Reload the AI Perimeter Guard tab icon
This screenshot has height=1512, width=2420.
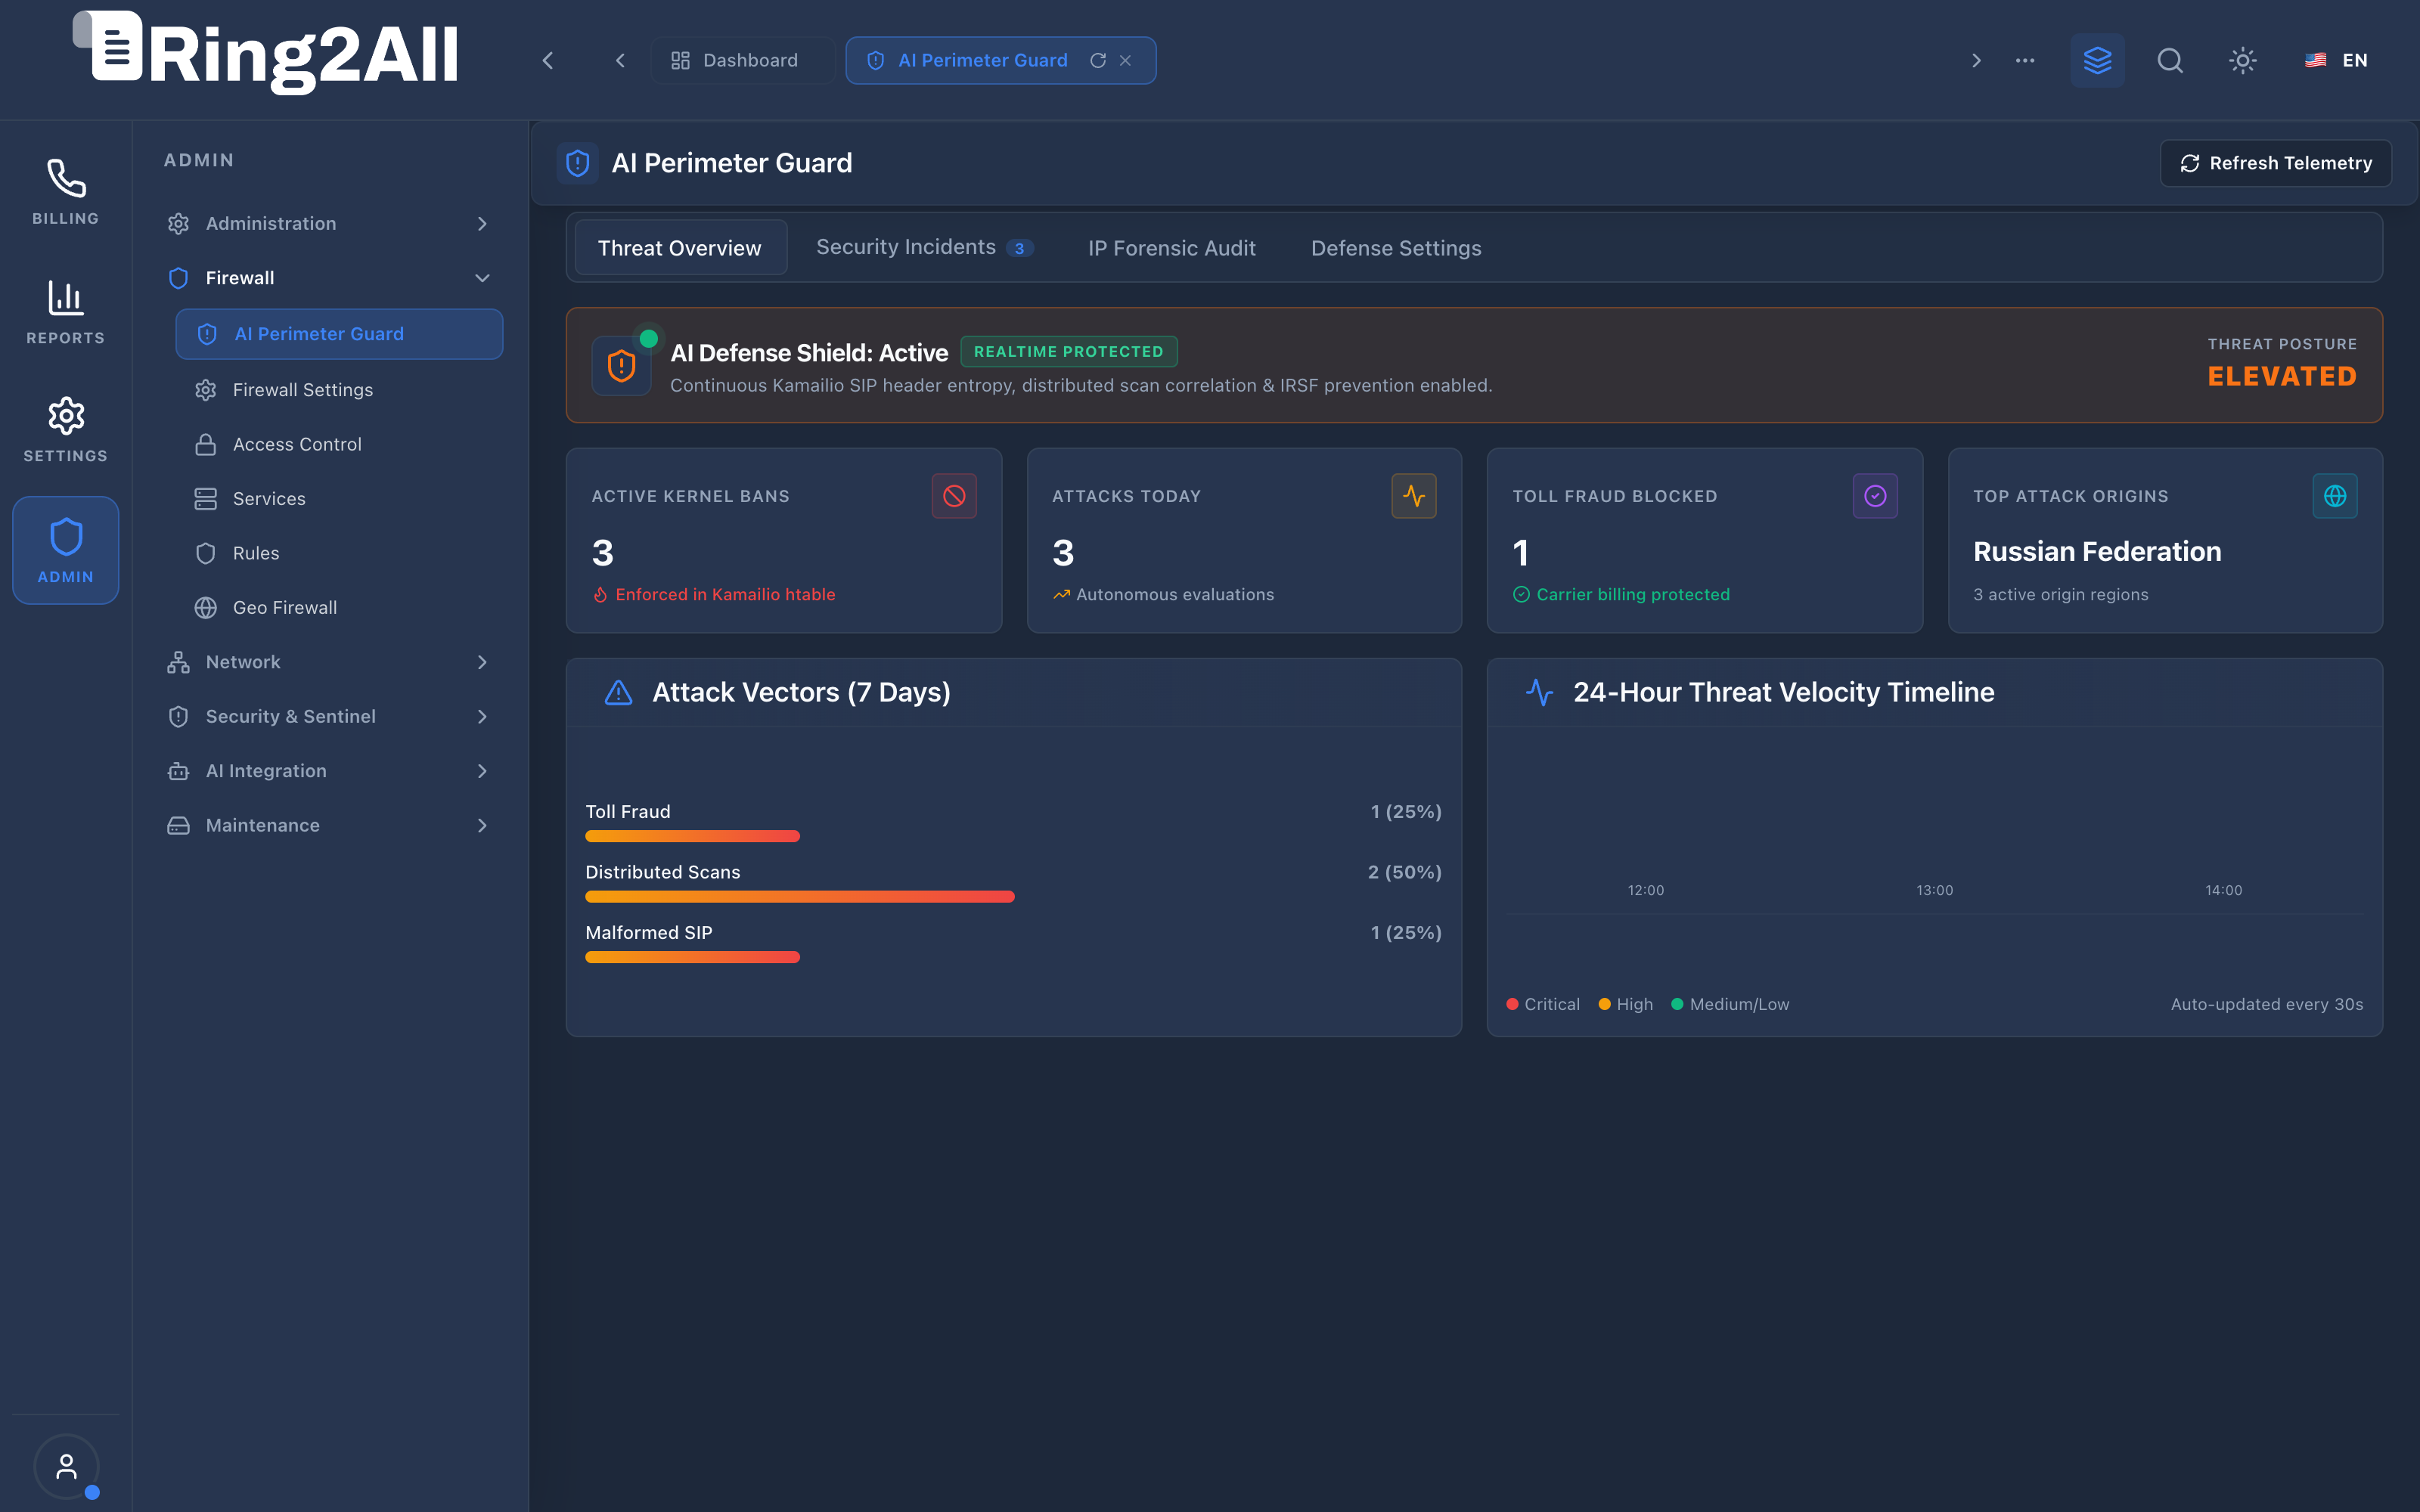pos(1098,61)
